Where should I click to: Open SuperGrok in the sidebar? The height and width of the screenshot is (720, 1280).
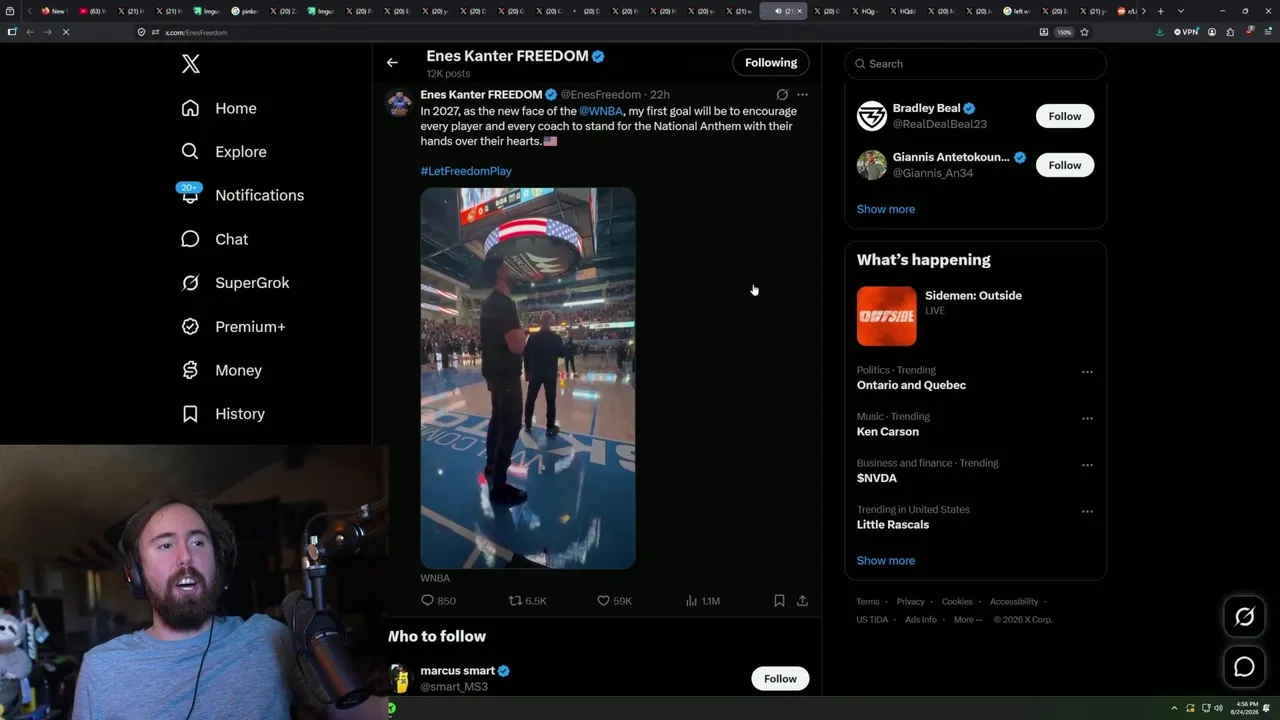tap(235, 283)
